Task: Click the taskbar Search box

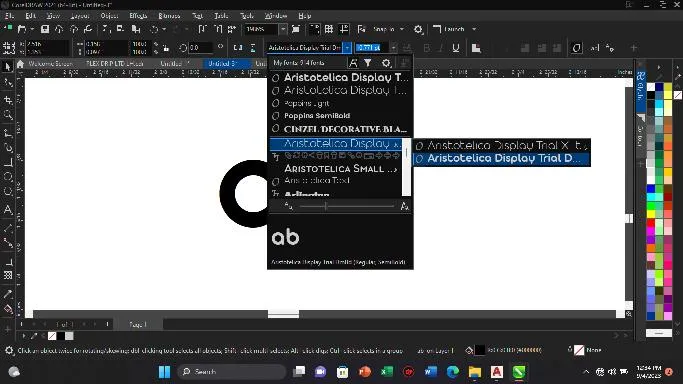Action: 231,372
